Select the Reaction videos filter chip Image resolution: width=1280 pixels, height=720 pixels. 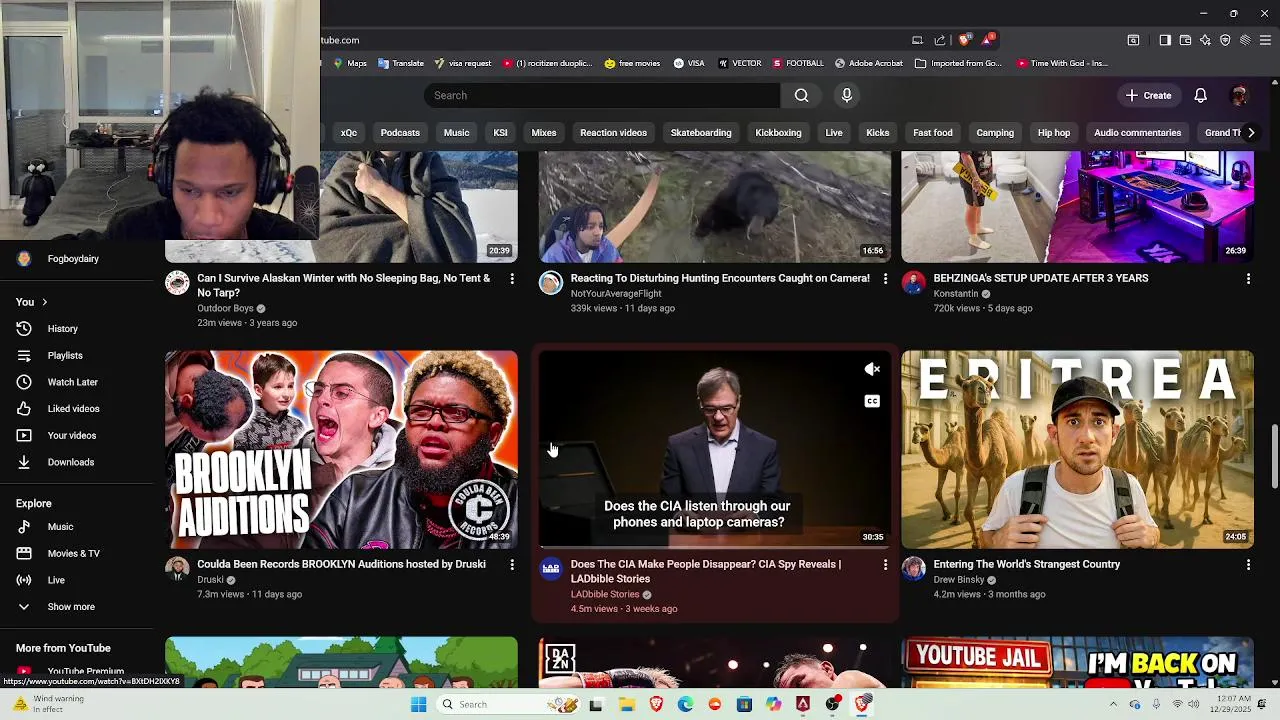pos(613,133)
